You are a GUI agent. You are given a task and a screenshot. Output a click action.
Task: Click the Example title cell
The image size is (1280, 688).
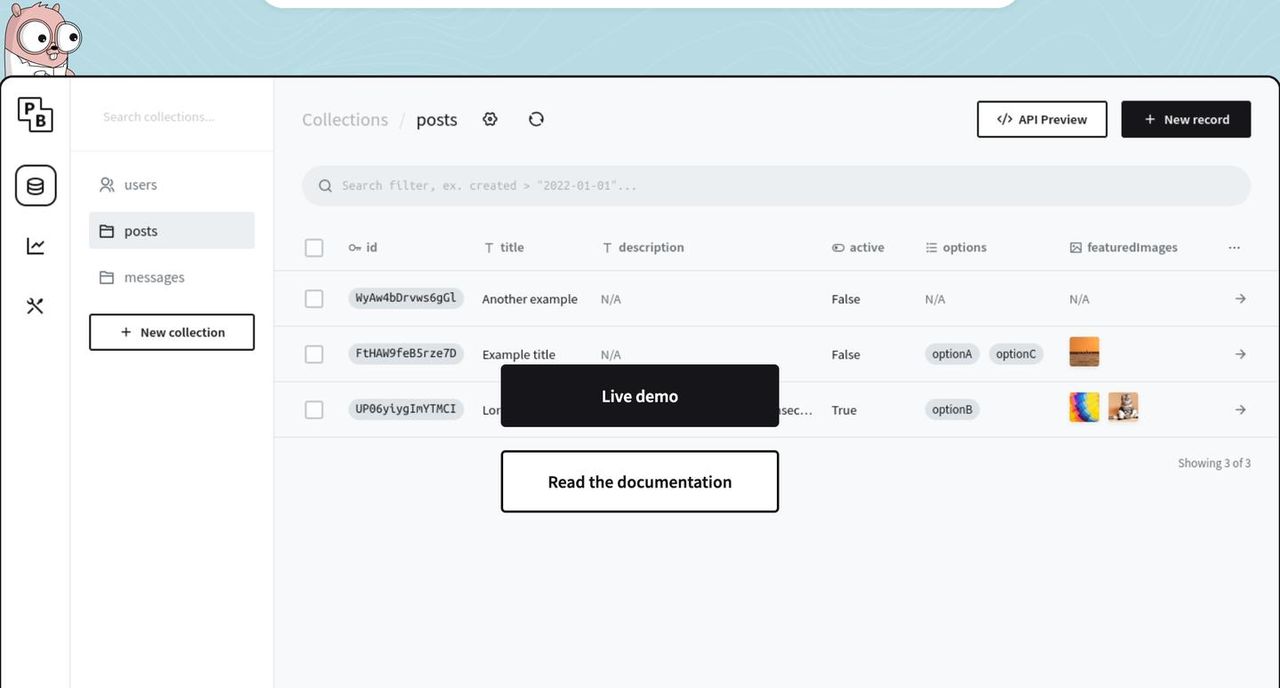(519, 354)
